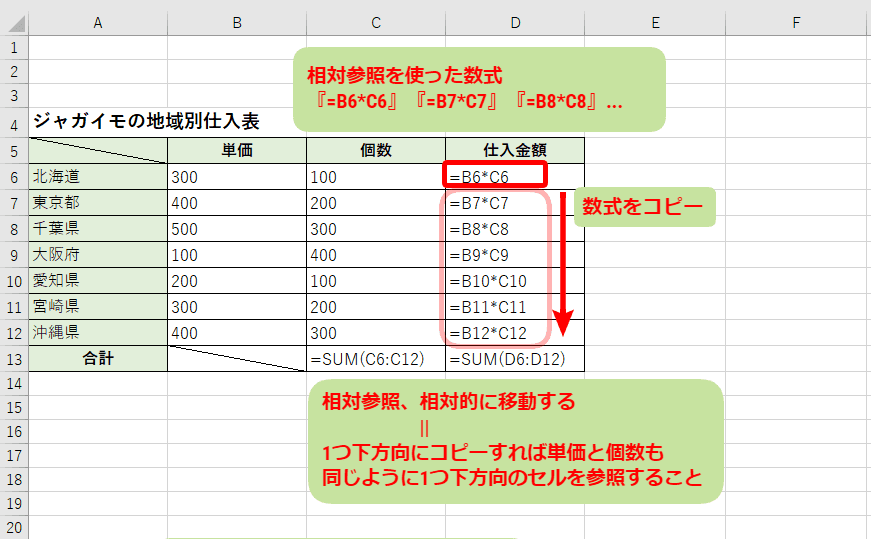The height and width of the screenshot is (539, 871).
Task: Click unit price 300 for 北海道
Action: pos(237,177)
